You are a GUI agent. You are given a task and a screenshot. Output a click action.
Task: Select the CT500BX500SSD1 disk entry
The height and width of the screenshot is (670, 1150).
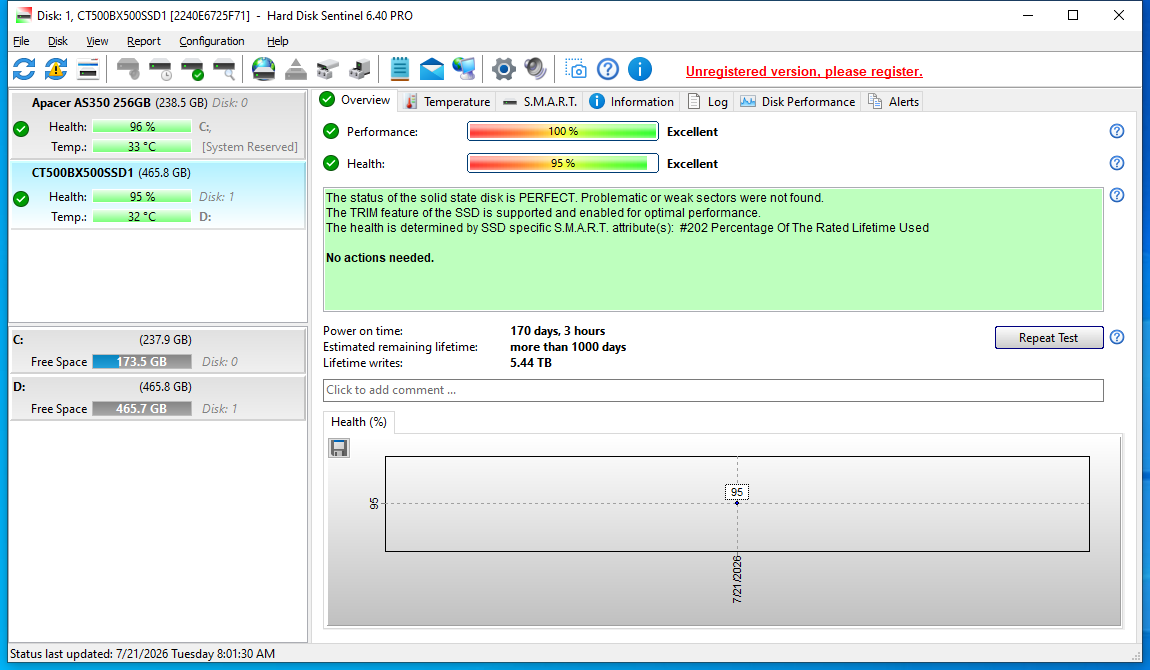158,195
